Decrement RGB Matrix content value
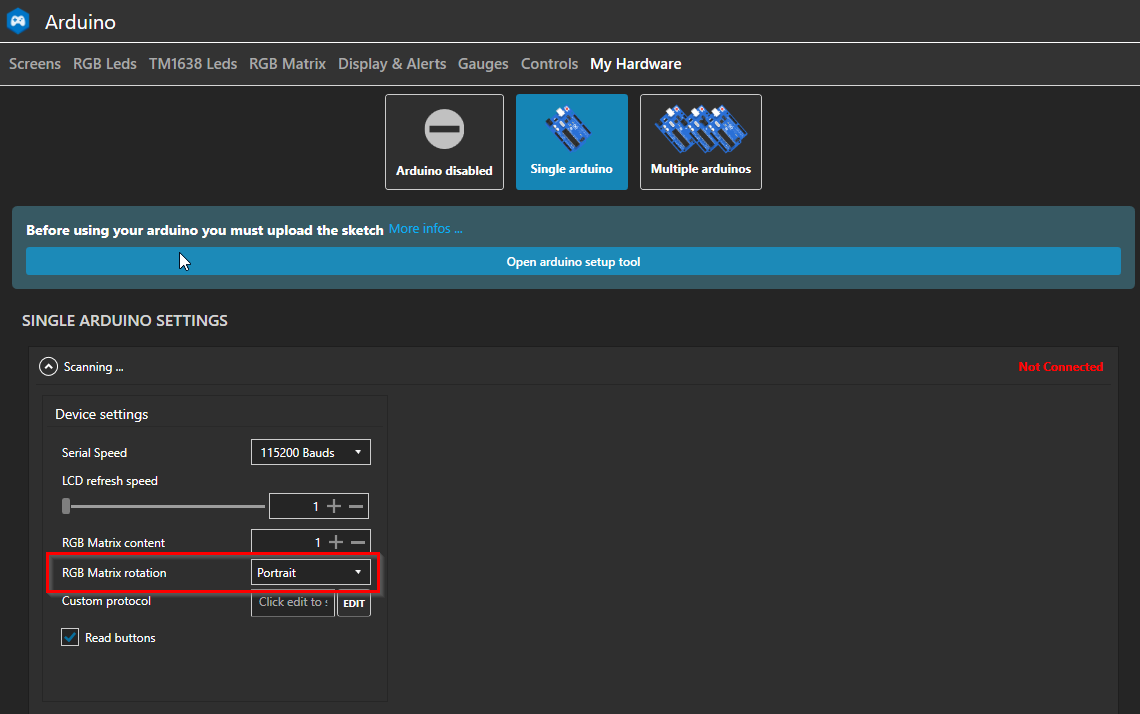1140x714 pixels. point(359,542)
